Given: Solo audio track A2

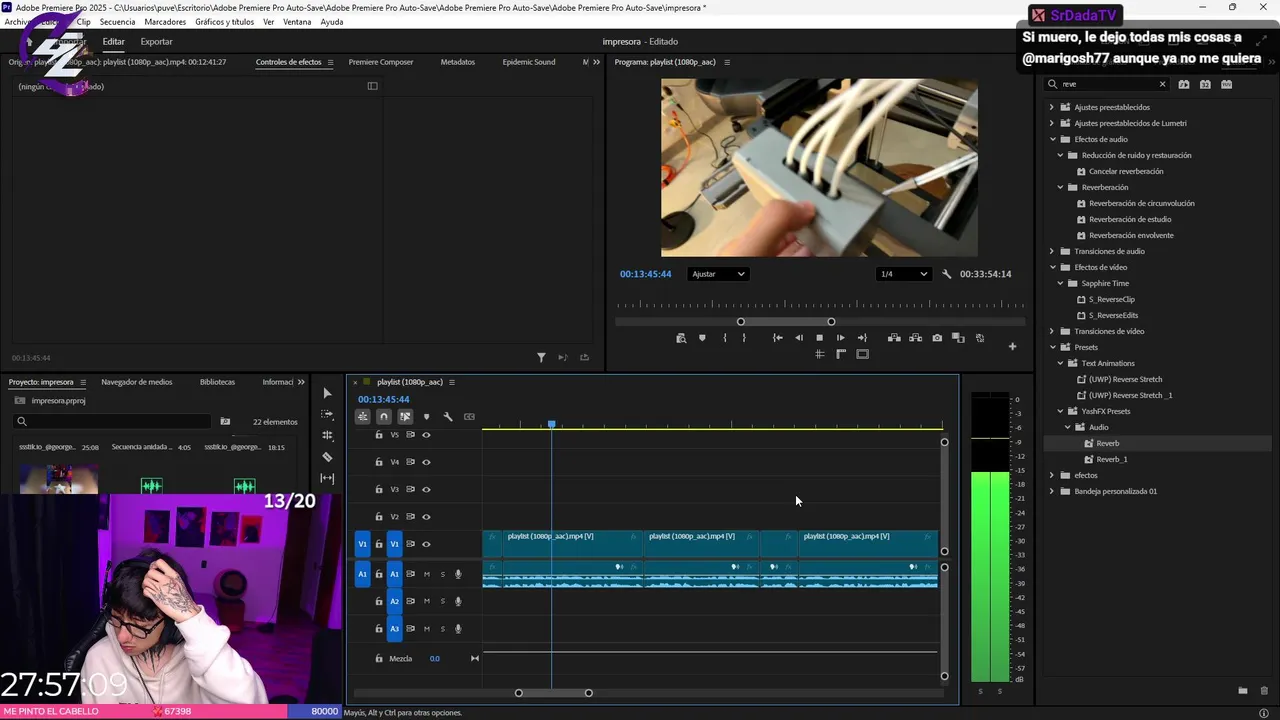Looking at the screenshot, I should 443,601.
